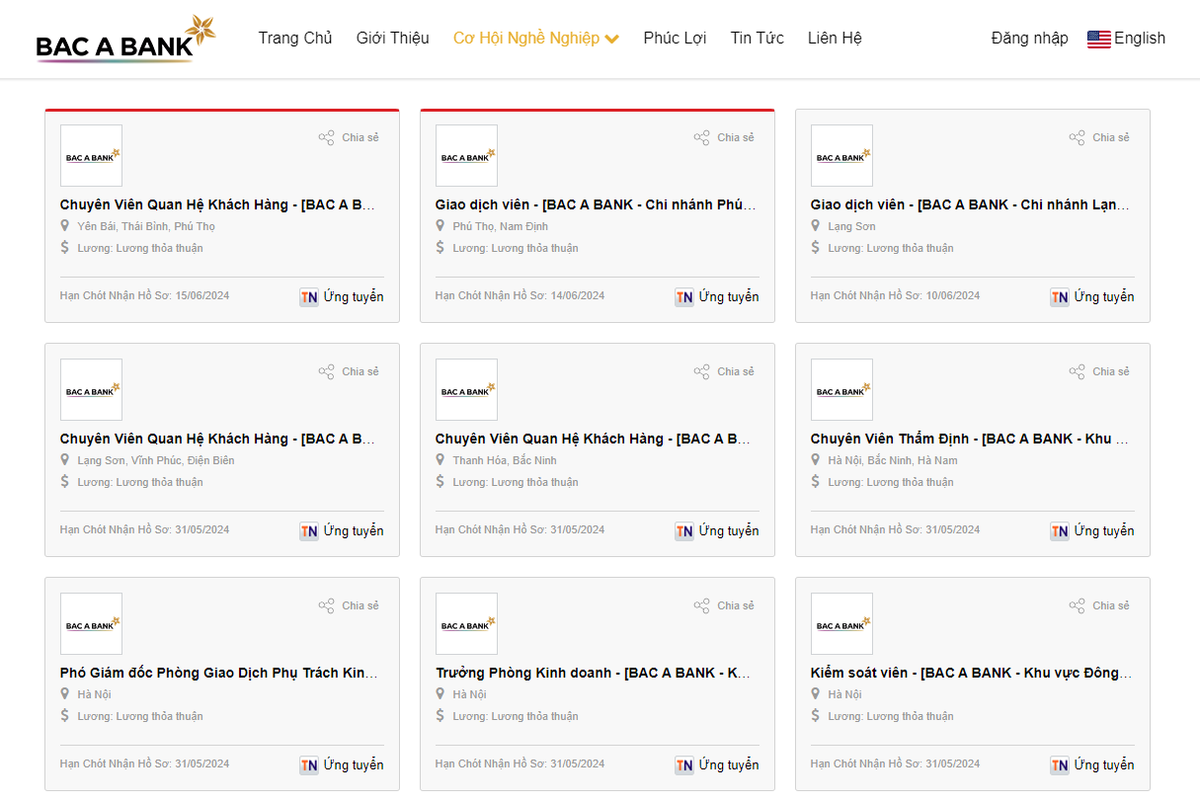
Task: Open Chuyên Viên Thẩm Định job title
Action: (x=970, y=438)
